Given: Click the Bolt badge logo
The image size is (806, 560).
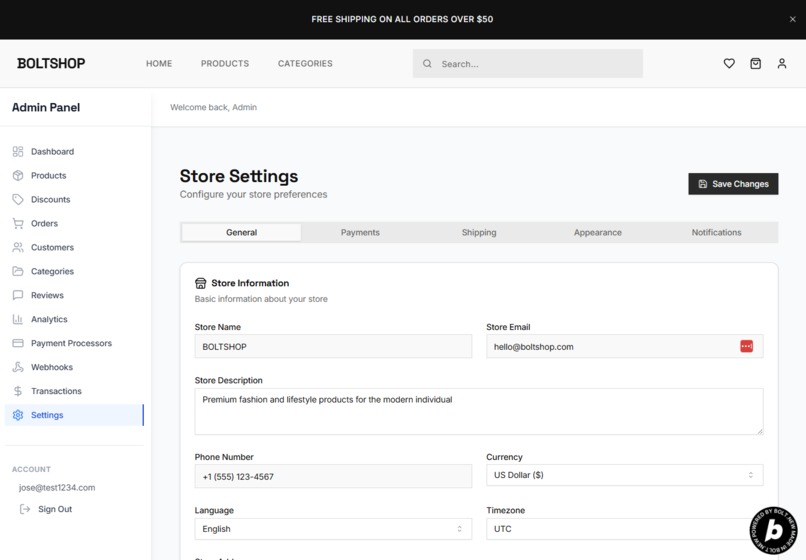Looking at the screenshot, I should click(773, 530).
